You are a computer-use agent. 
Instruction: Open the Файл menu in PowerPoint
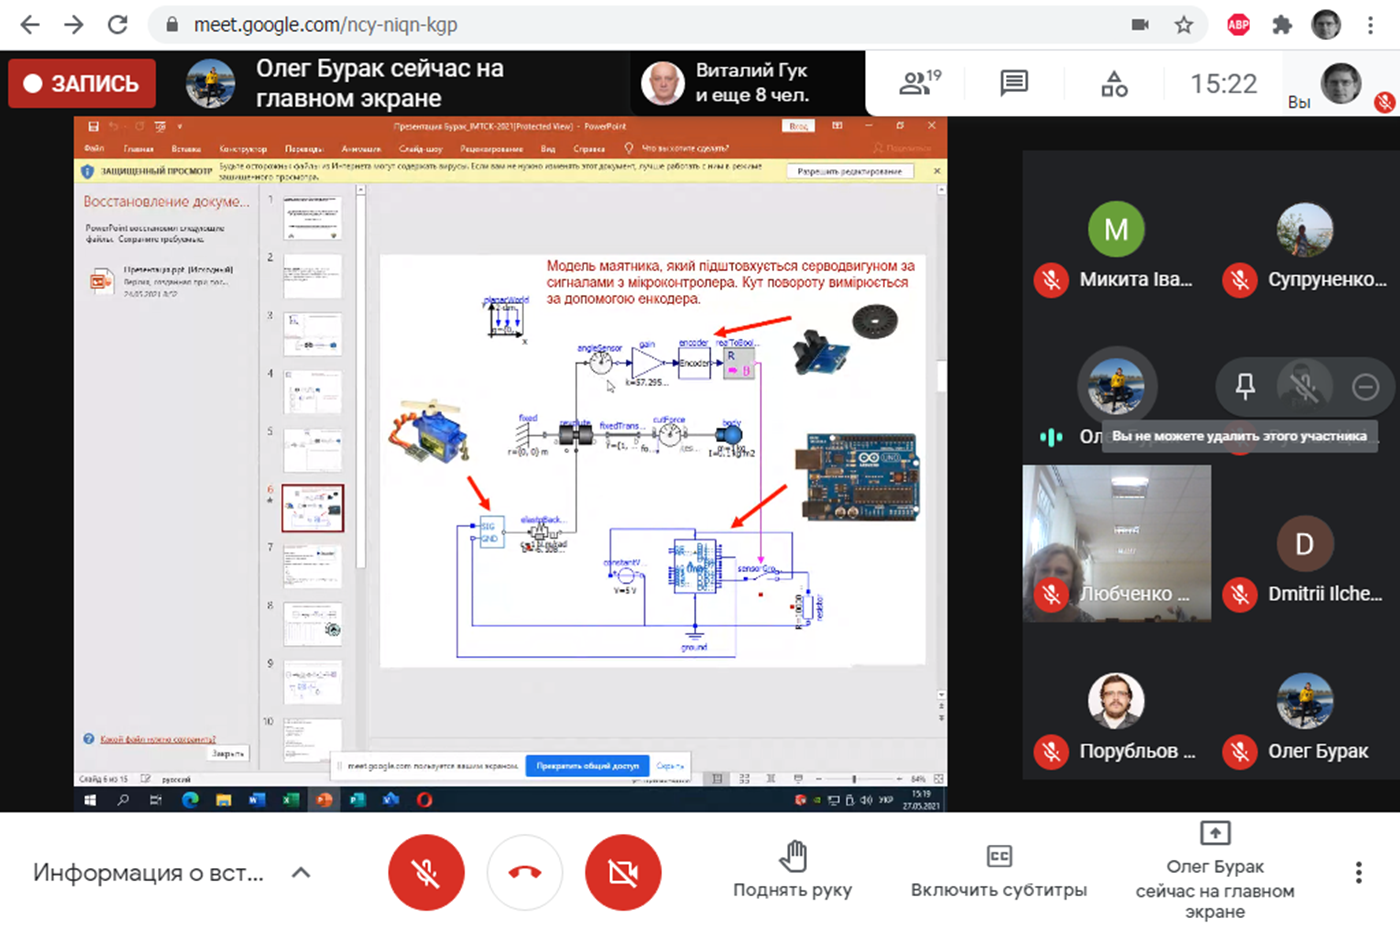pyautogui.click(x=94, y=149)
